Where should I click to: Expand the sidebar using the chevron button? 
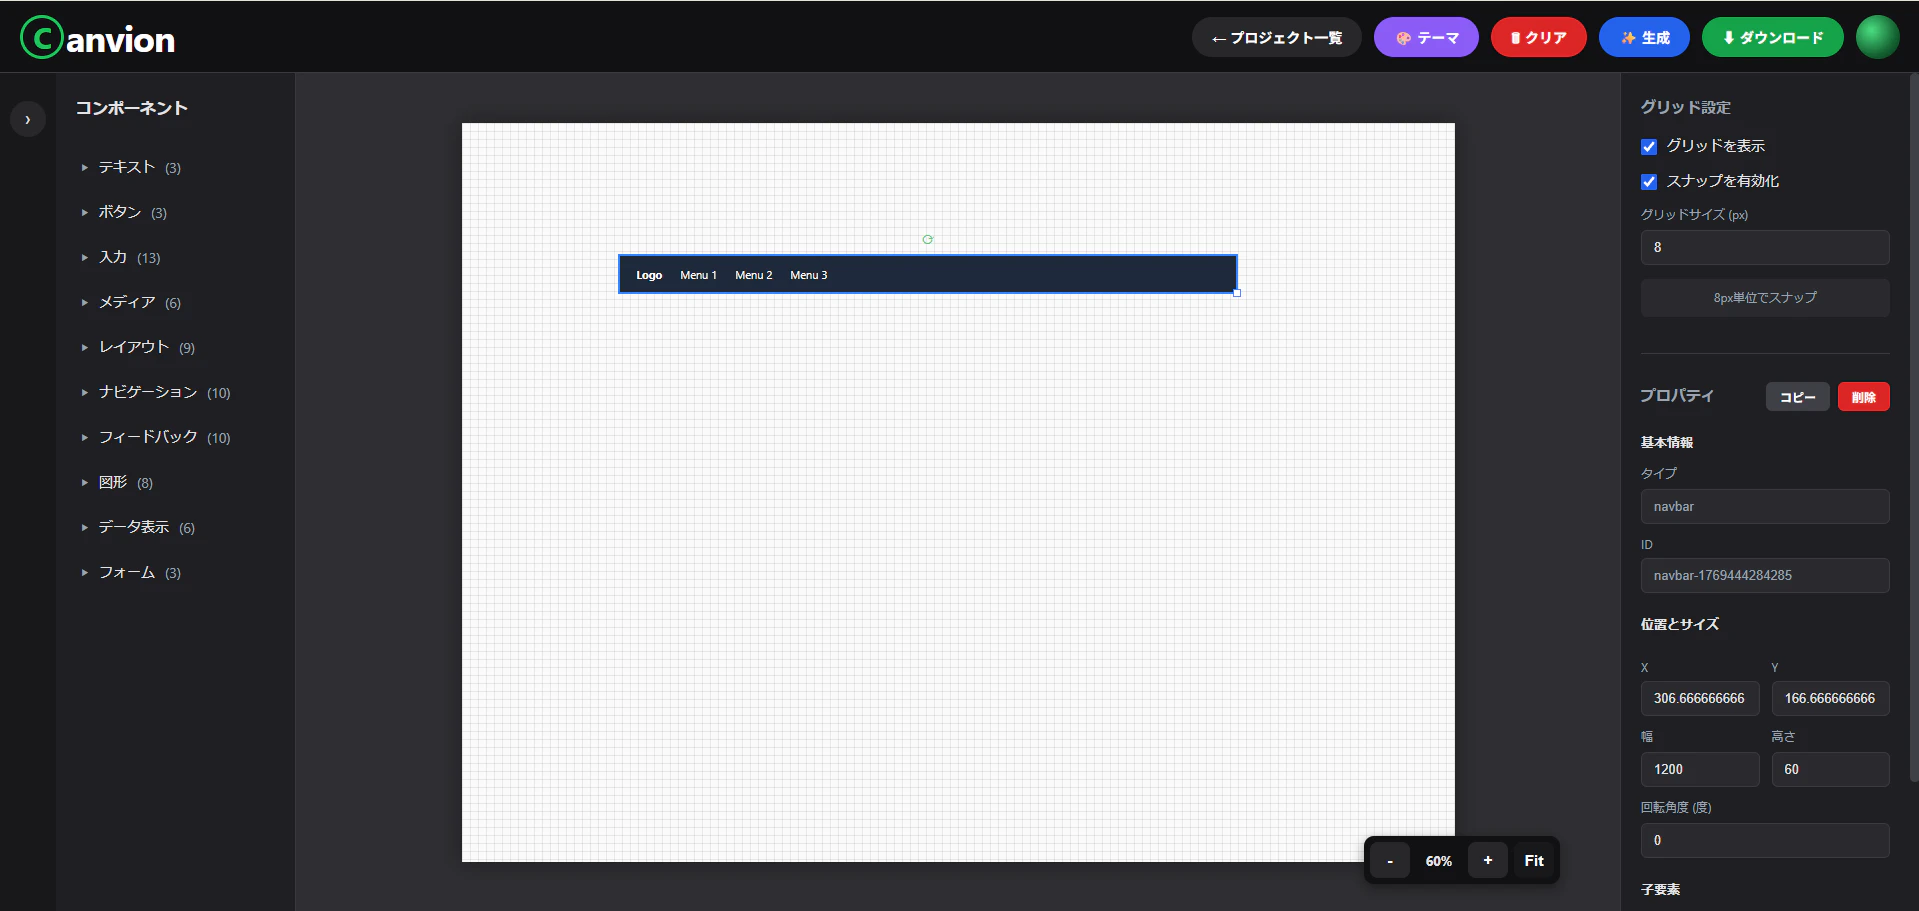click(x=28, y=119)
